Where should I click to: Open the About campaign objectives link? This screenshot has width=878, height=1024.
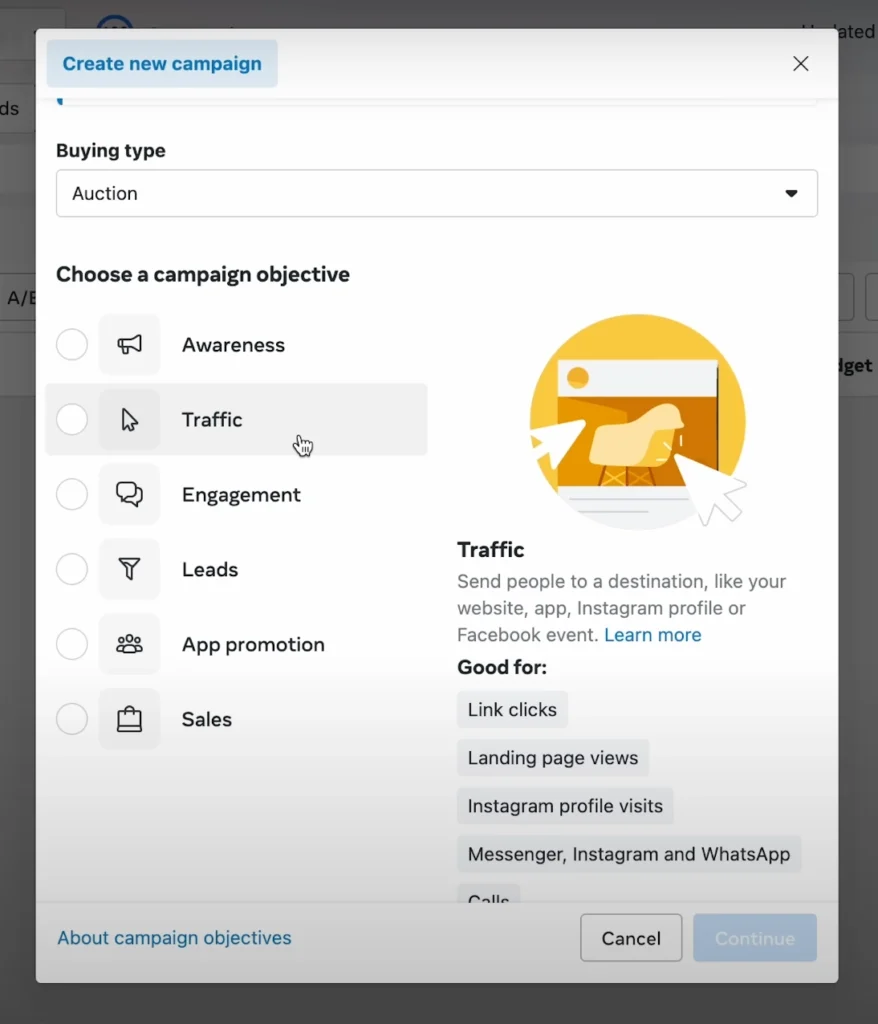click(x=174, y=938)
